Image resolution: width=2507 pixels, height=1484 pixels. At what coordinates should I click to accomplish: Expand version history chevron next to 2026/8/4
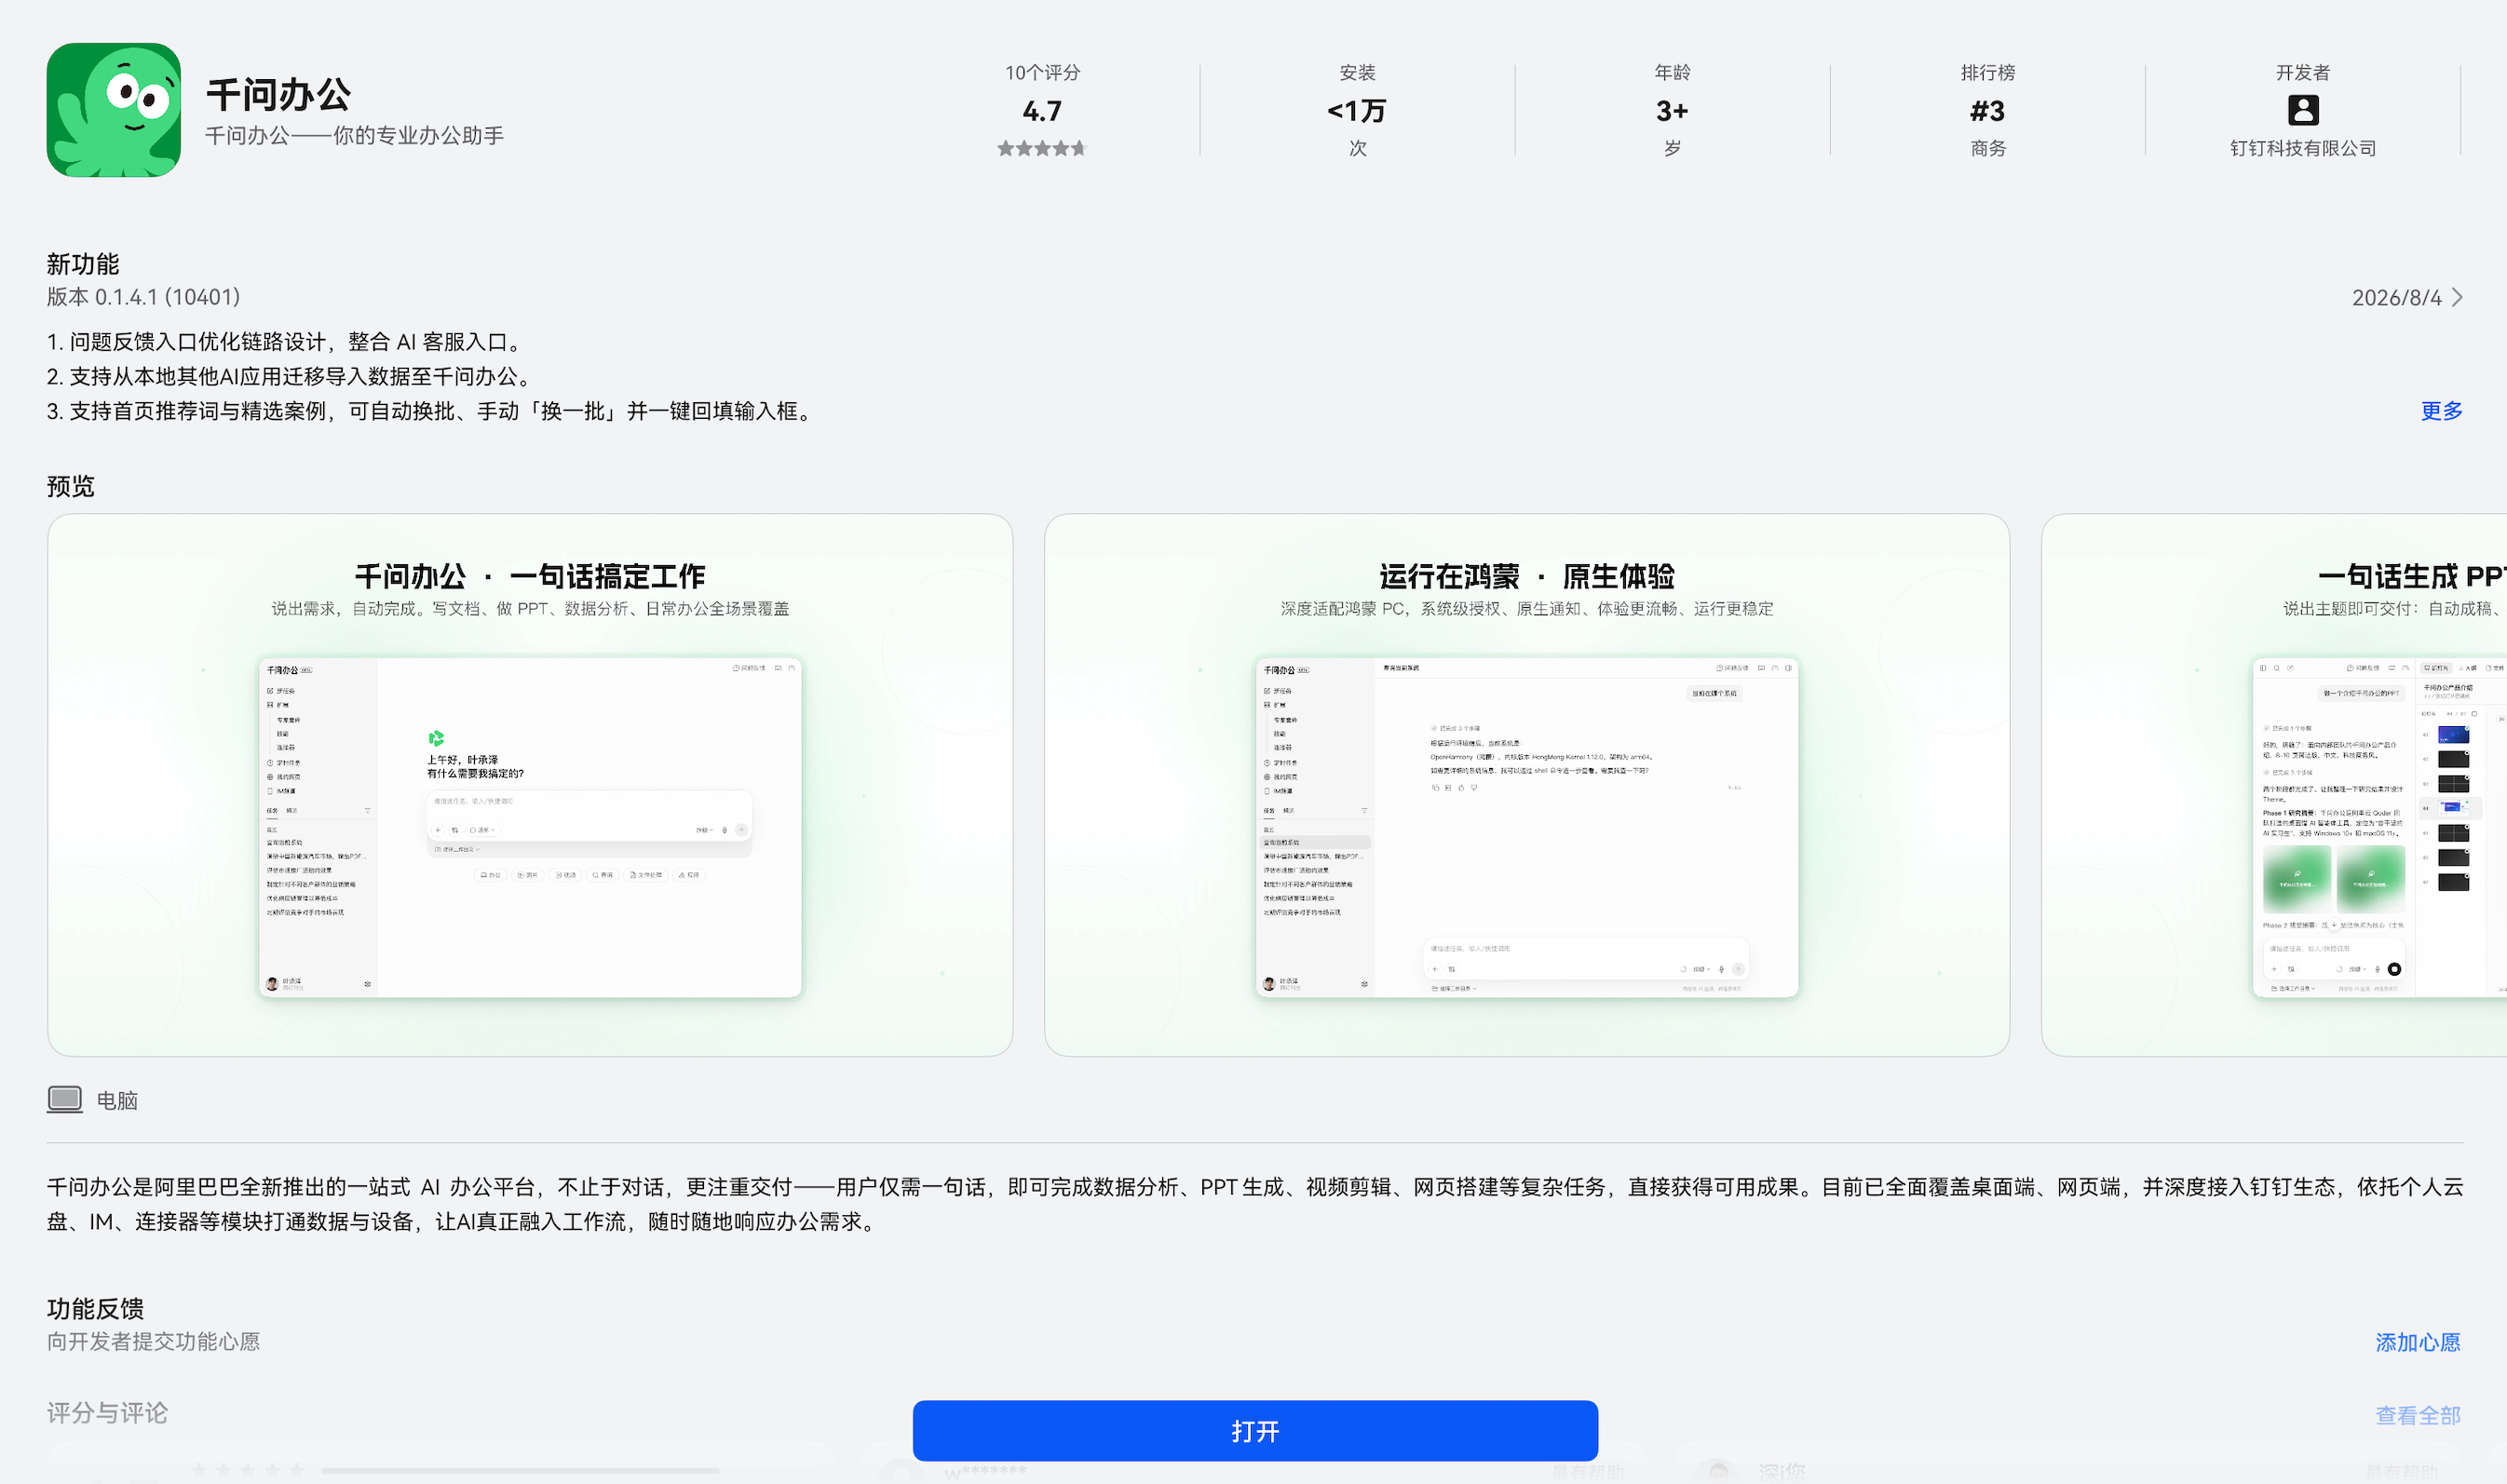(x=2457, y=297)
